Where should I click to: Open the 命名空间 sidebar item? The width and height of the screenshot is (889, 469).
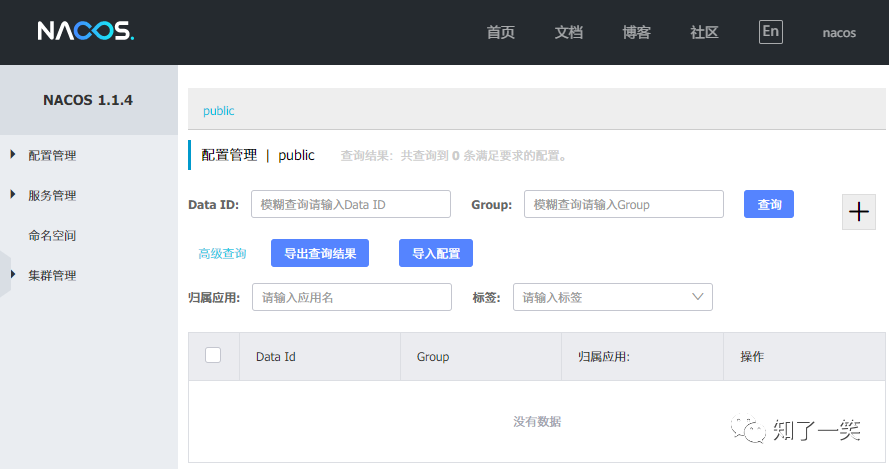pyautogui.click(x=52, y=235)
